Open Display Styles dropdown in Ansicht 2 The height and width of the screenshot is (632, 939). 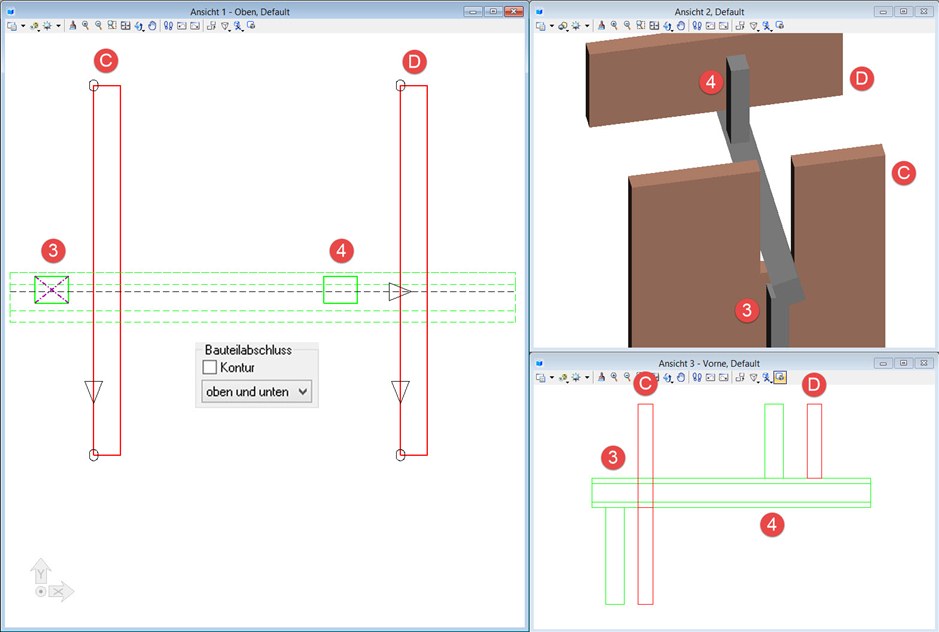(x=564, y=26)
